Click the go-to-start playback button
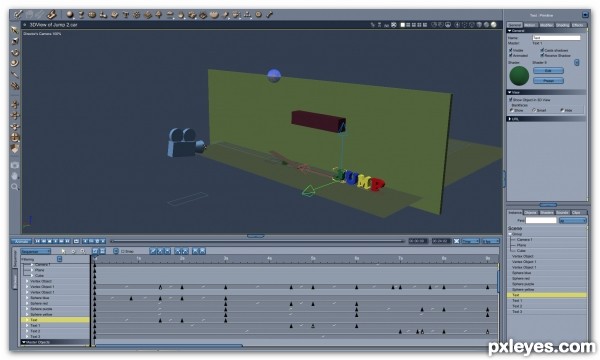The width and height of the screenshot is (600, 360). [x=38, y=241]
